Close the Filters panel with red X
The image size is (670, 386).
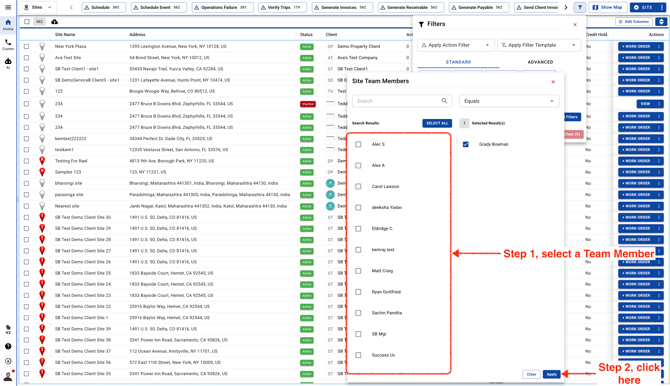[575, 24]
